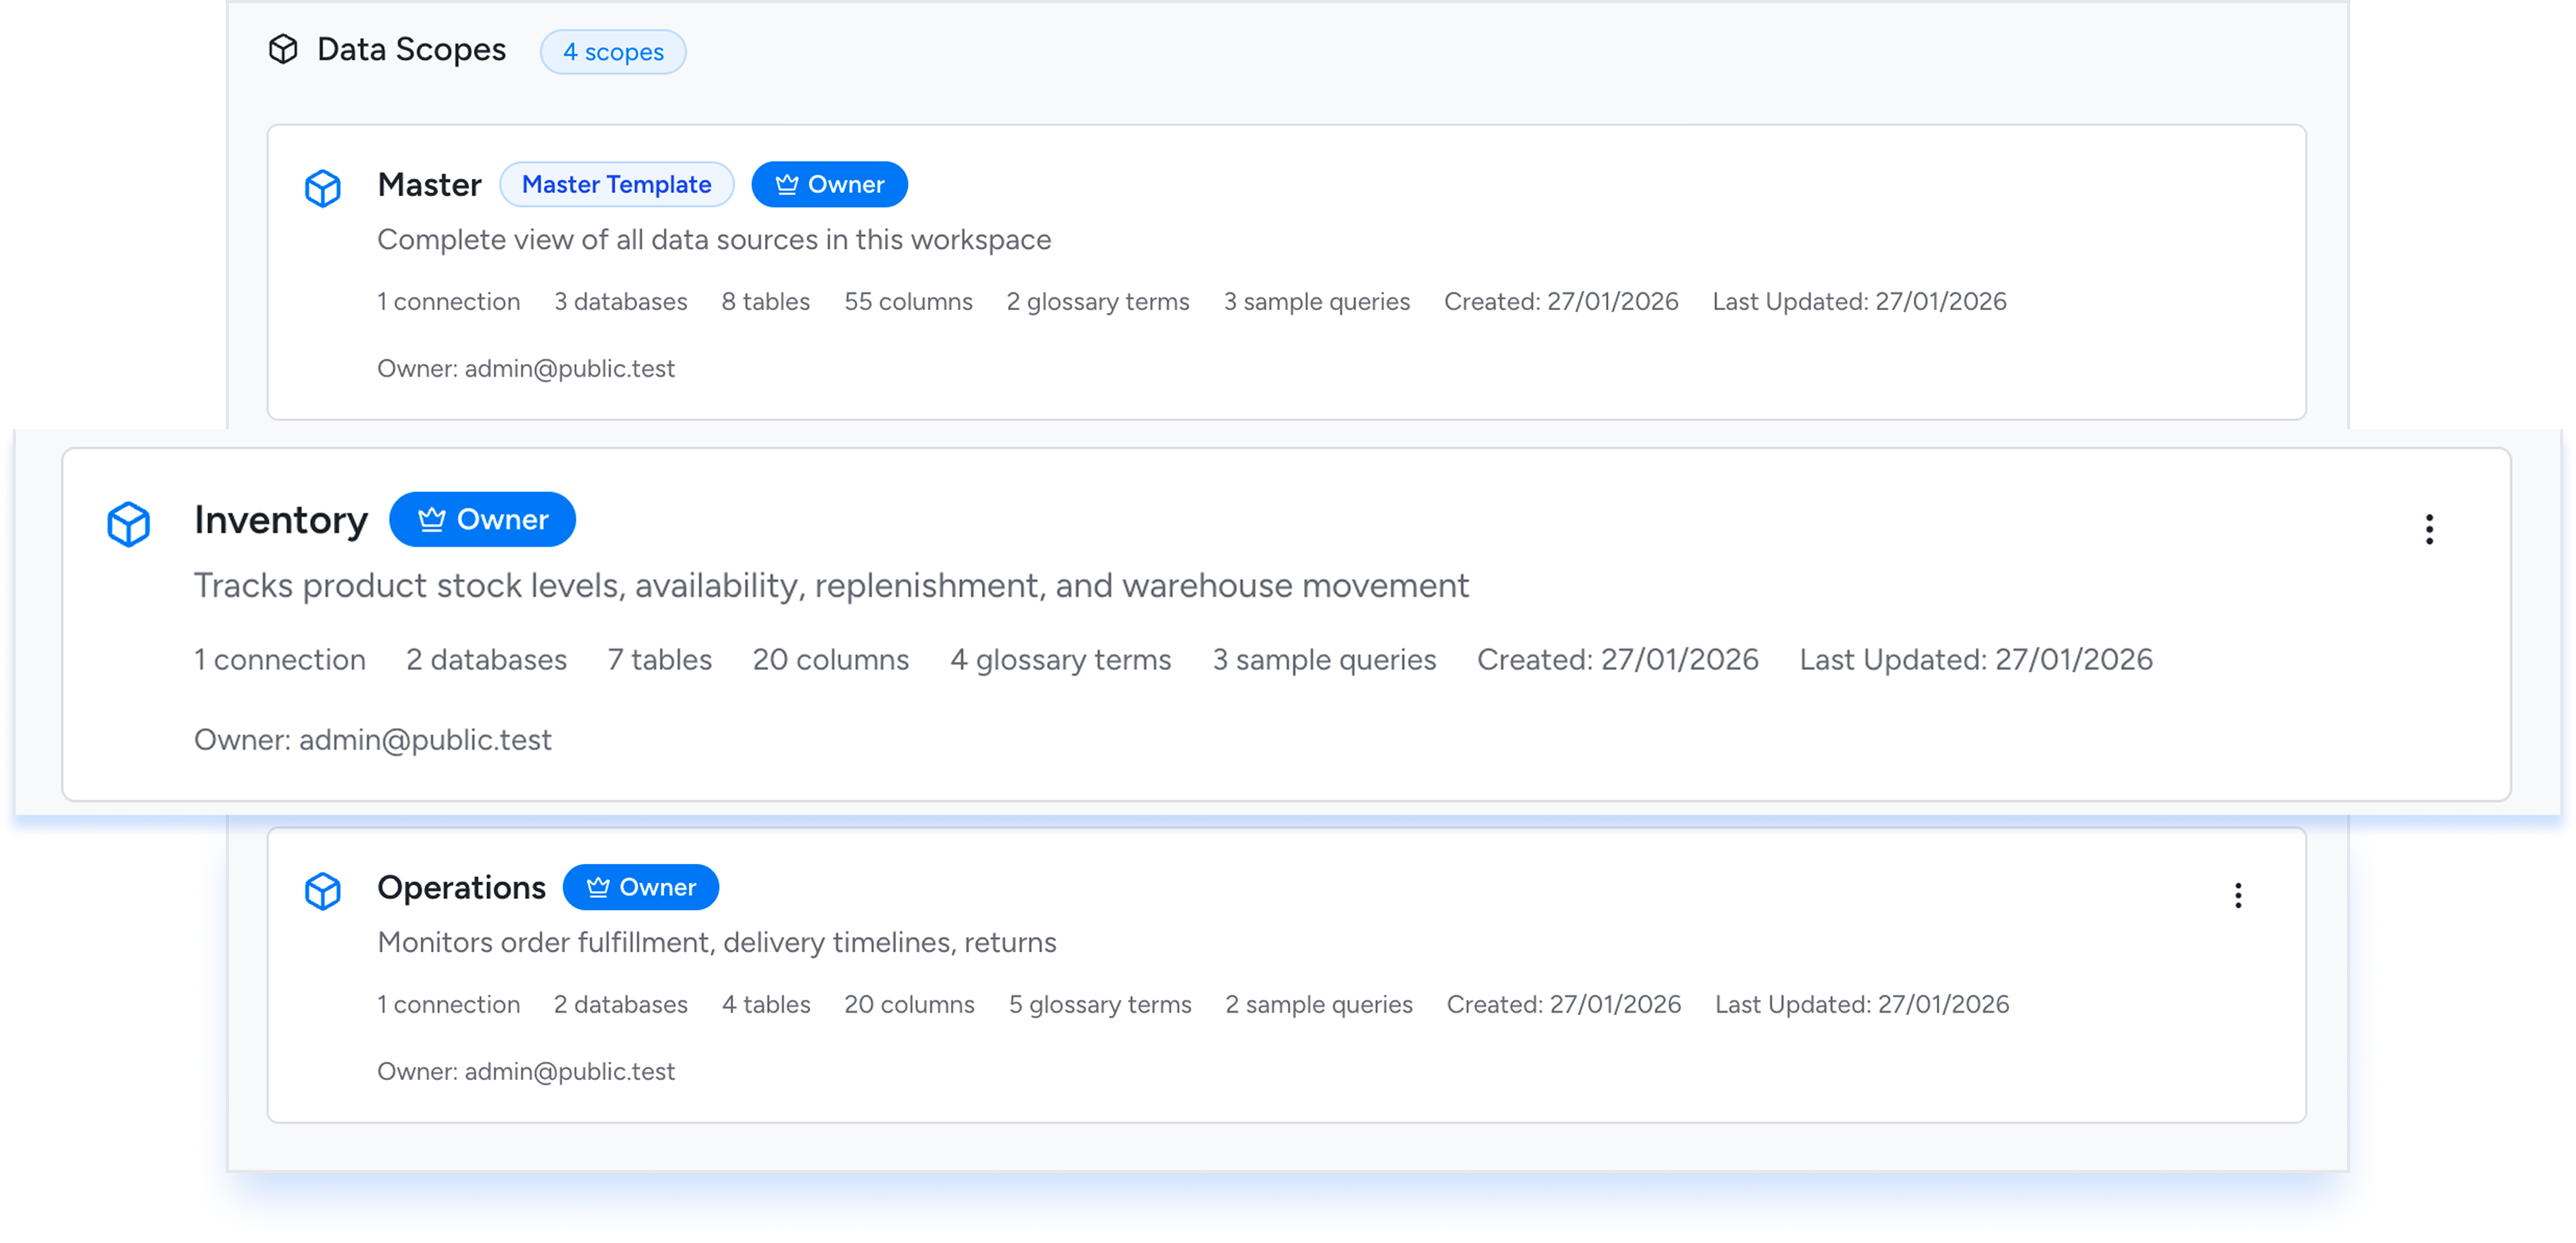Click the Inventory scope description text
2576x1243 pixels.
pyautogui.click(x=831, y=586)
